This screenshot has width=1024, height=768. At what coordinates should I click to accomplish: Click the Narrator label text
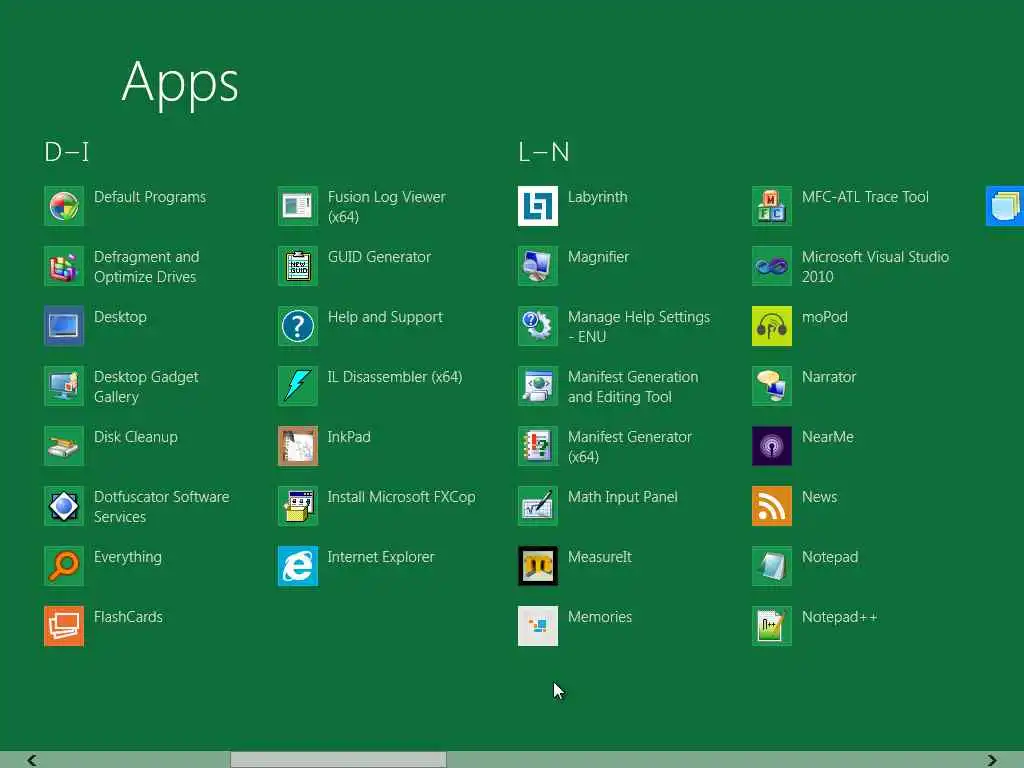[829, 377]
